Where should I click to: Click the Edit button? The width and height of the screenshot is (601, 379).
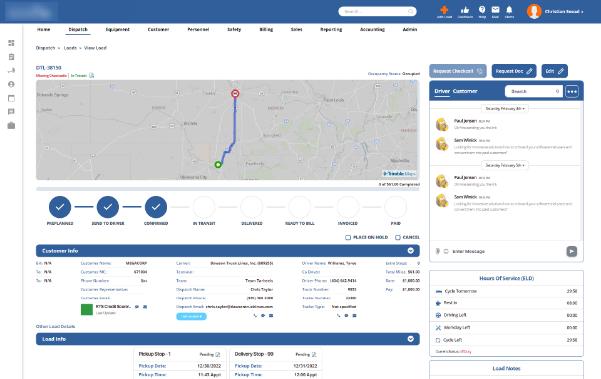[x=554, y=71]
